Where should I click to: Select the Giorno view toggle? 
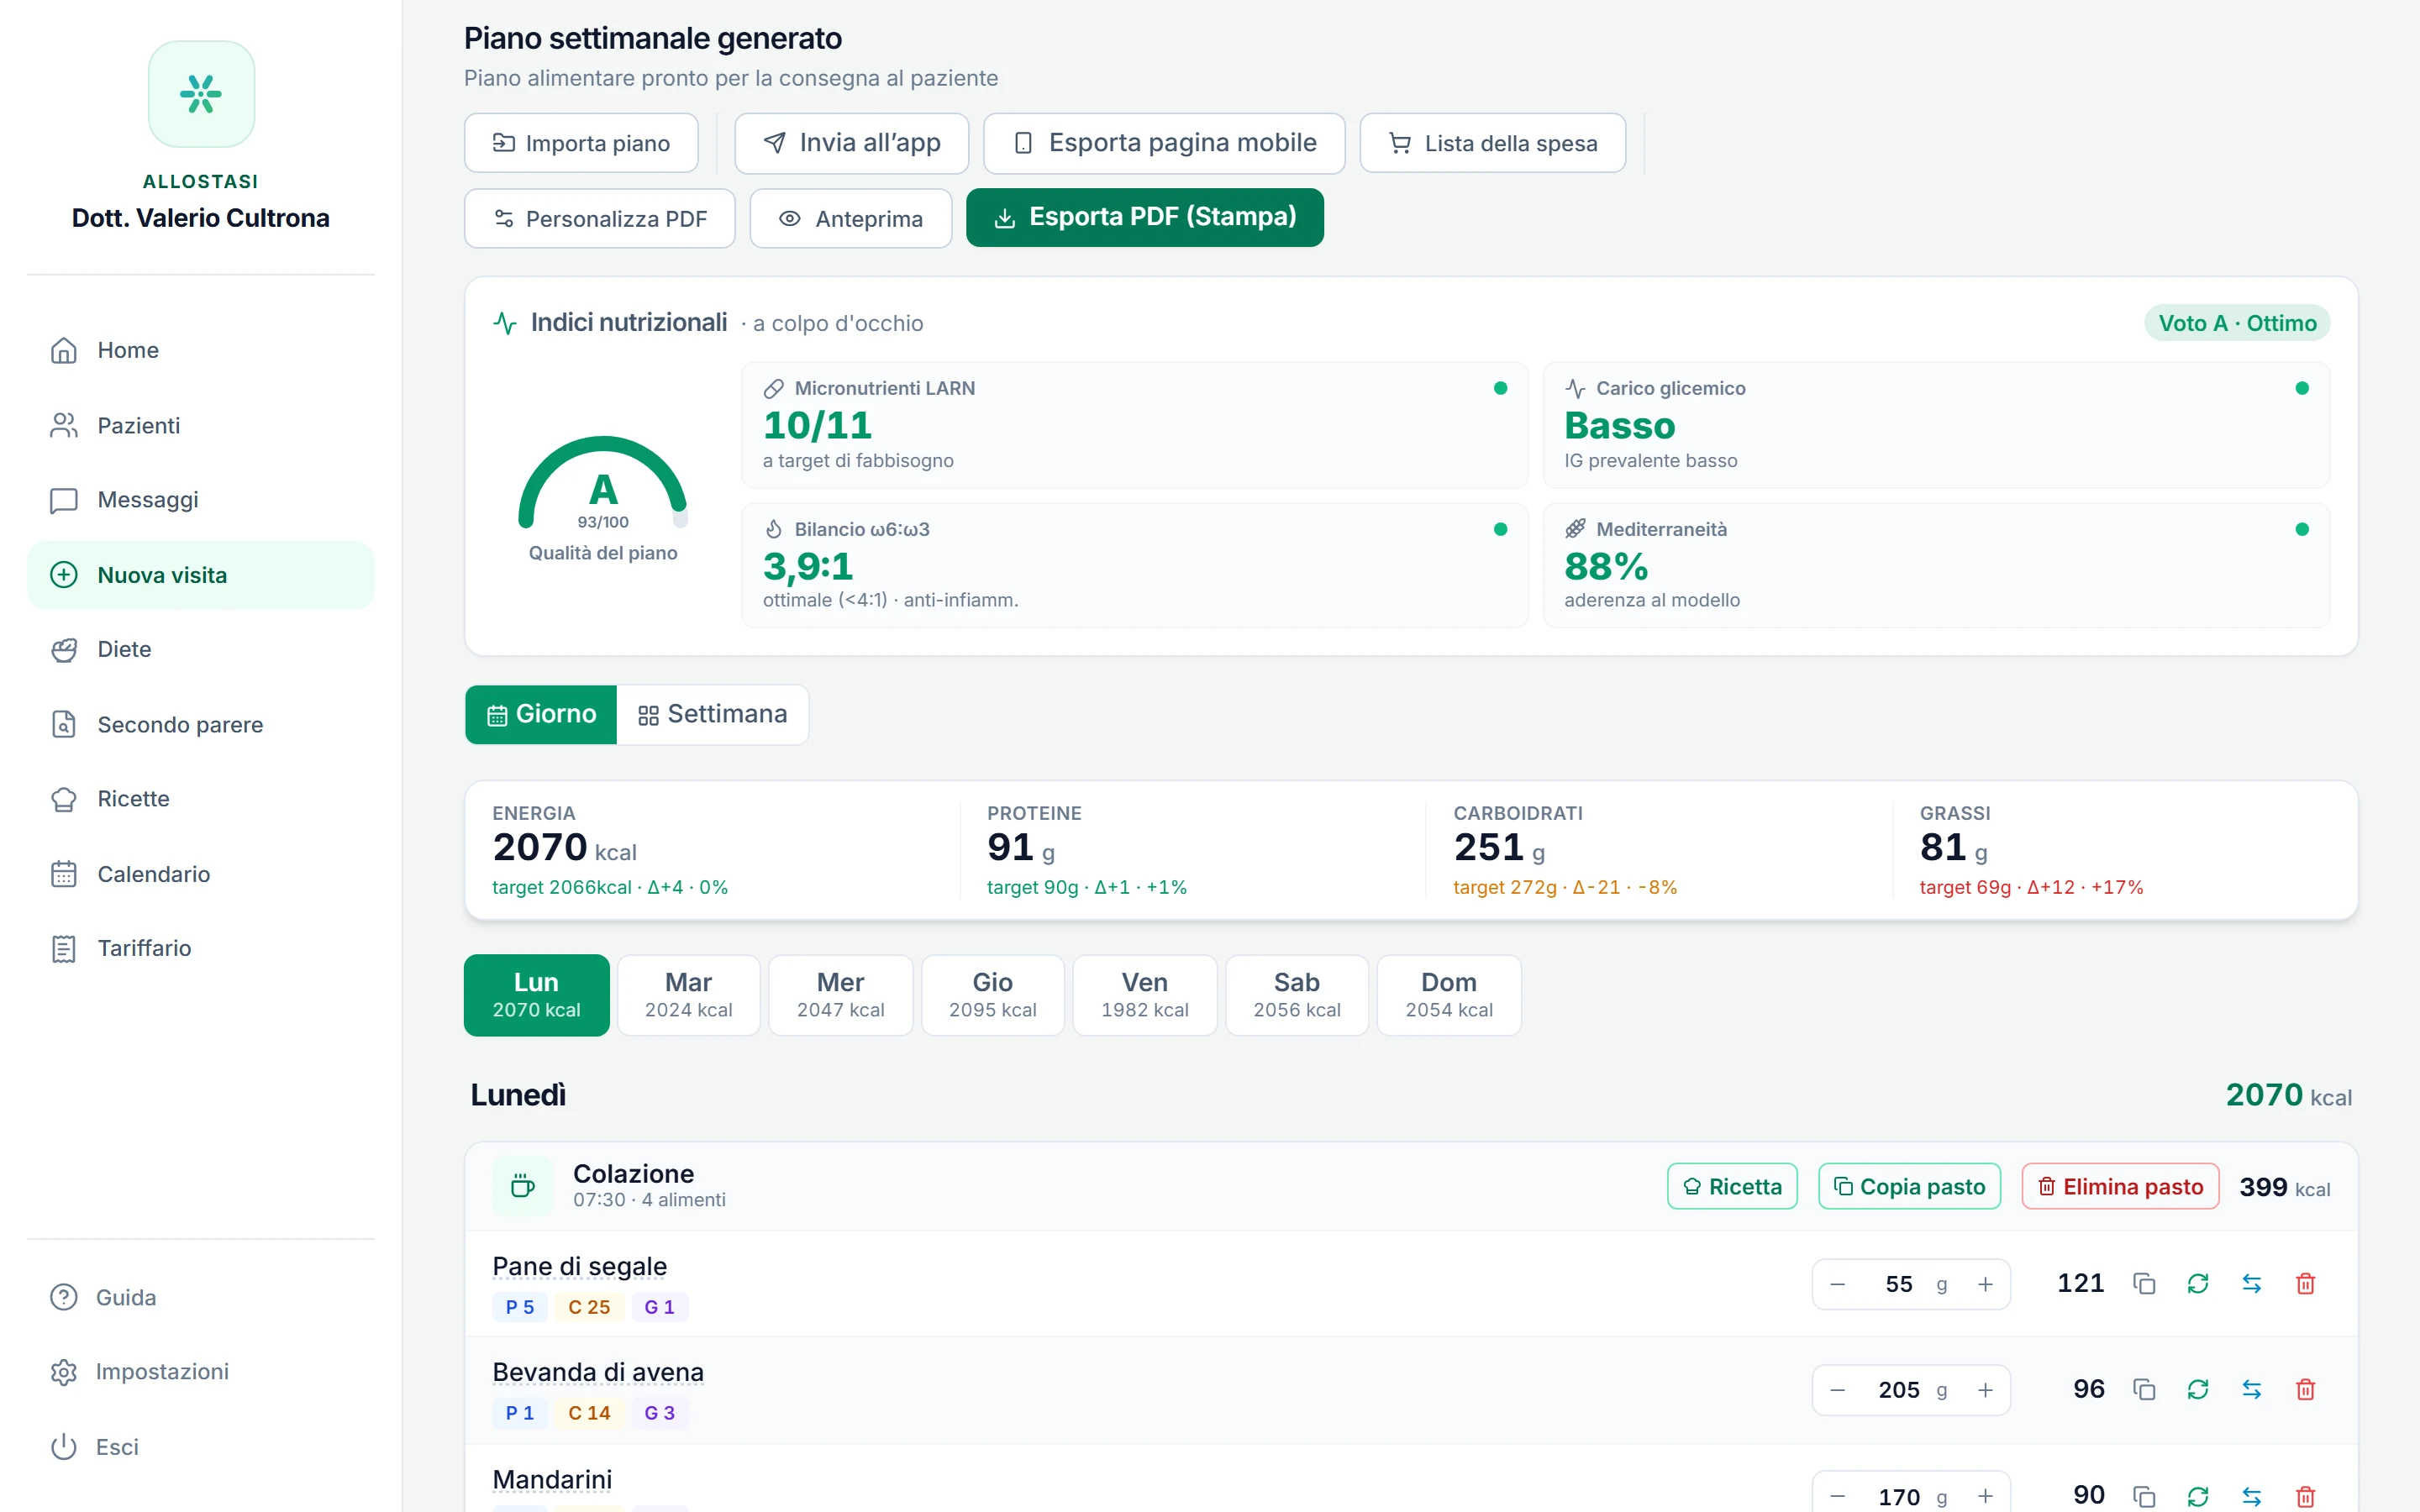[x=541, y=714]
